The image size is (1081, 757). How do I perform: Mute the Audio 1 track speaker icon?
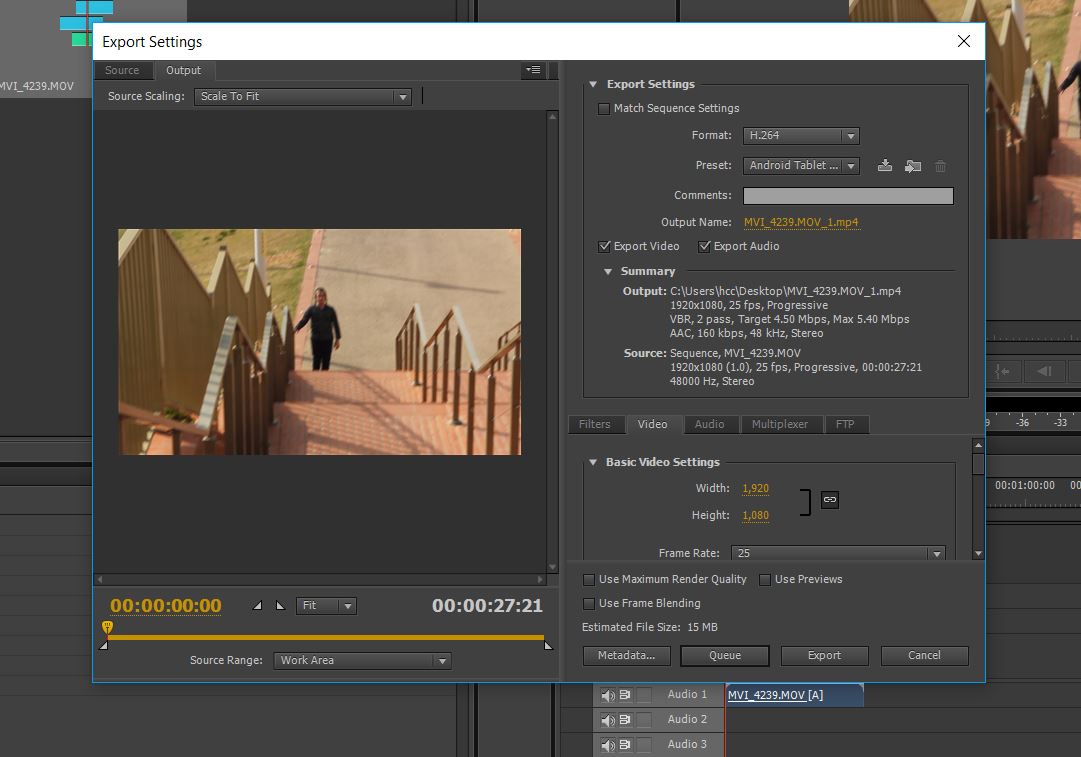(608, 695)
